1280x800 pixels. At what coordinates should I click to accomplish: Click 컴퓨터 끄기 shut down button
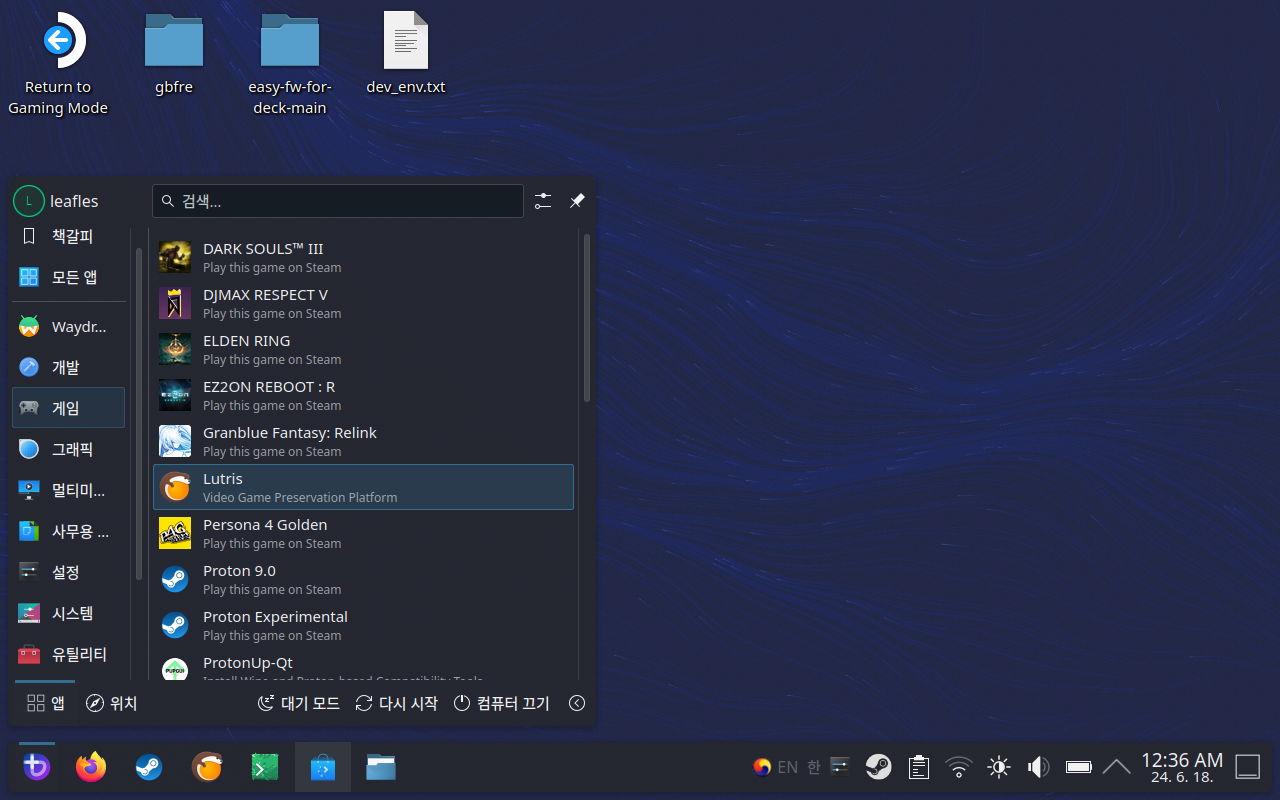point(502,703)
